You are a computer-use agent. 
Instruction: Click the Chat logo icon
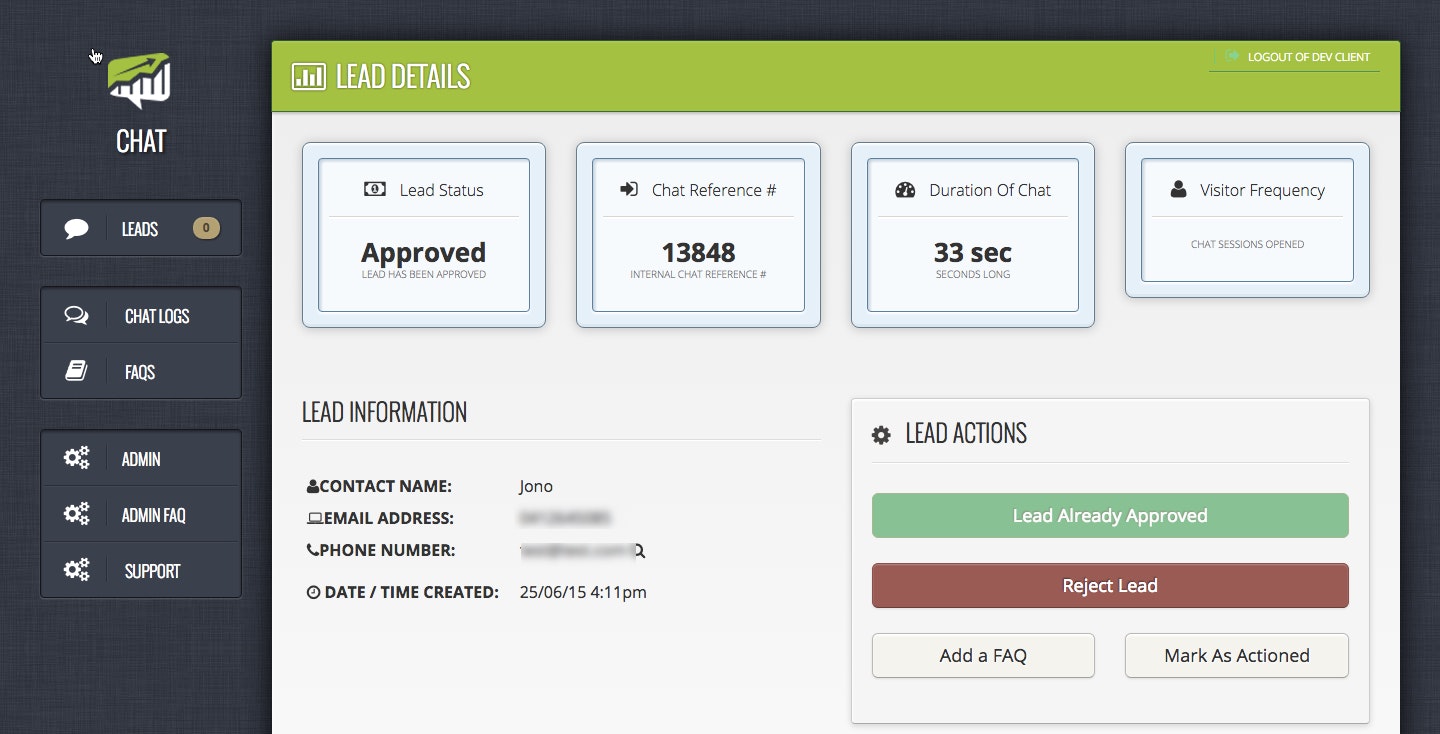140,81
